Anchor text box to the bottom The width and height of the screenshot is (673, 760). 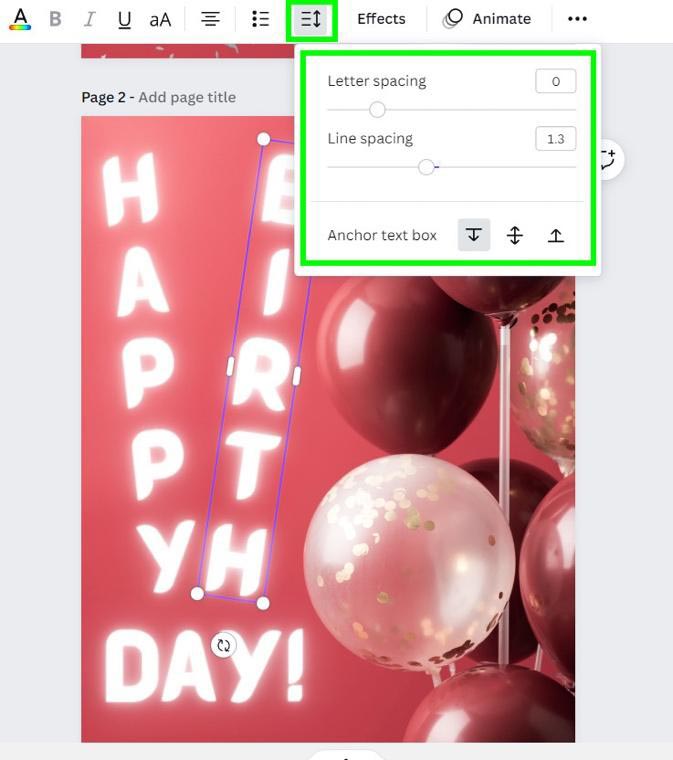(x=556, y=235)
